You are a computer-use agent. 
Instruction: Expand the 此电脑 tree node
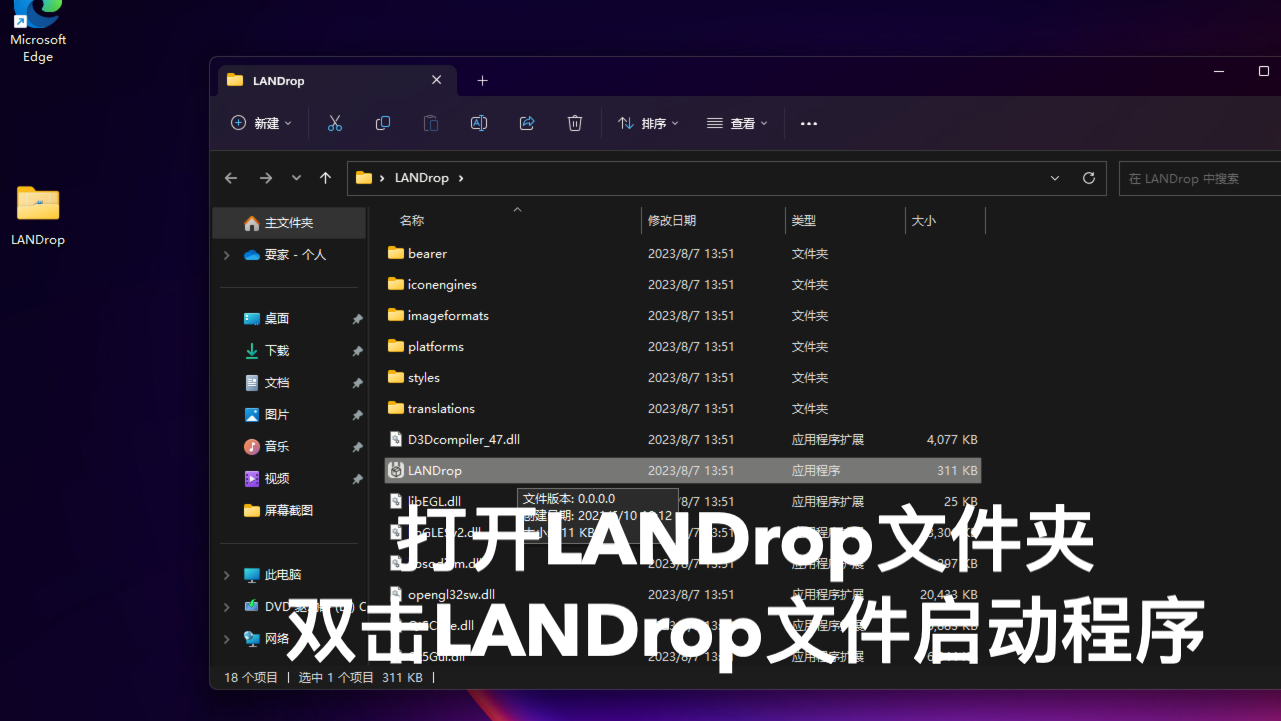pos(227,575)
